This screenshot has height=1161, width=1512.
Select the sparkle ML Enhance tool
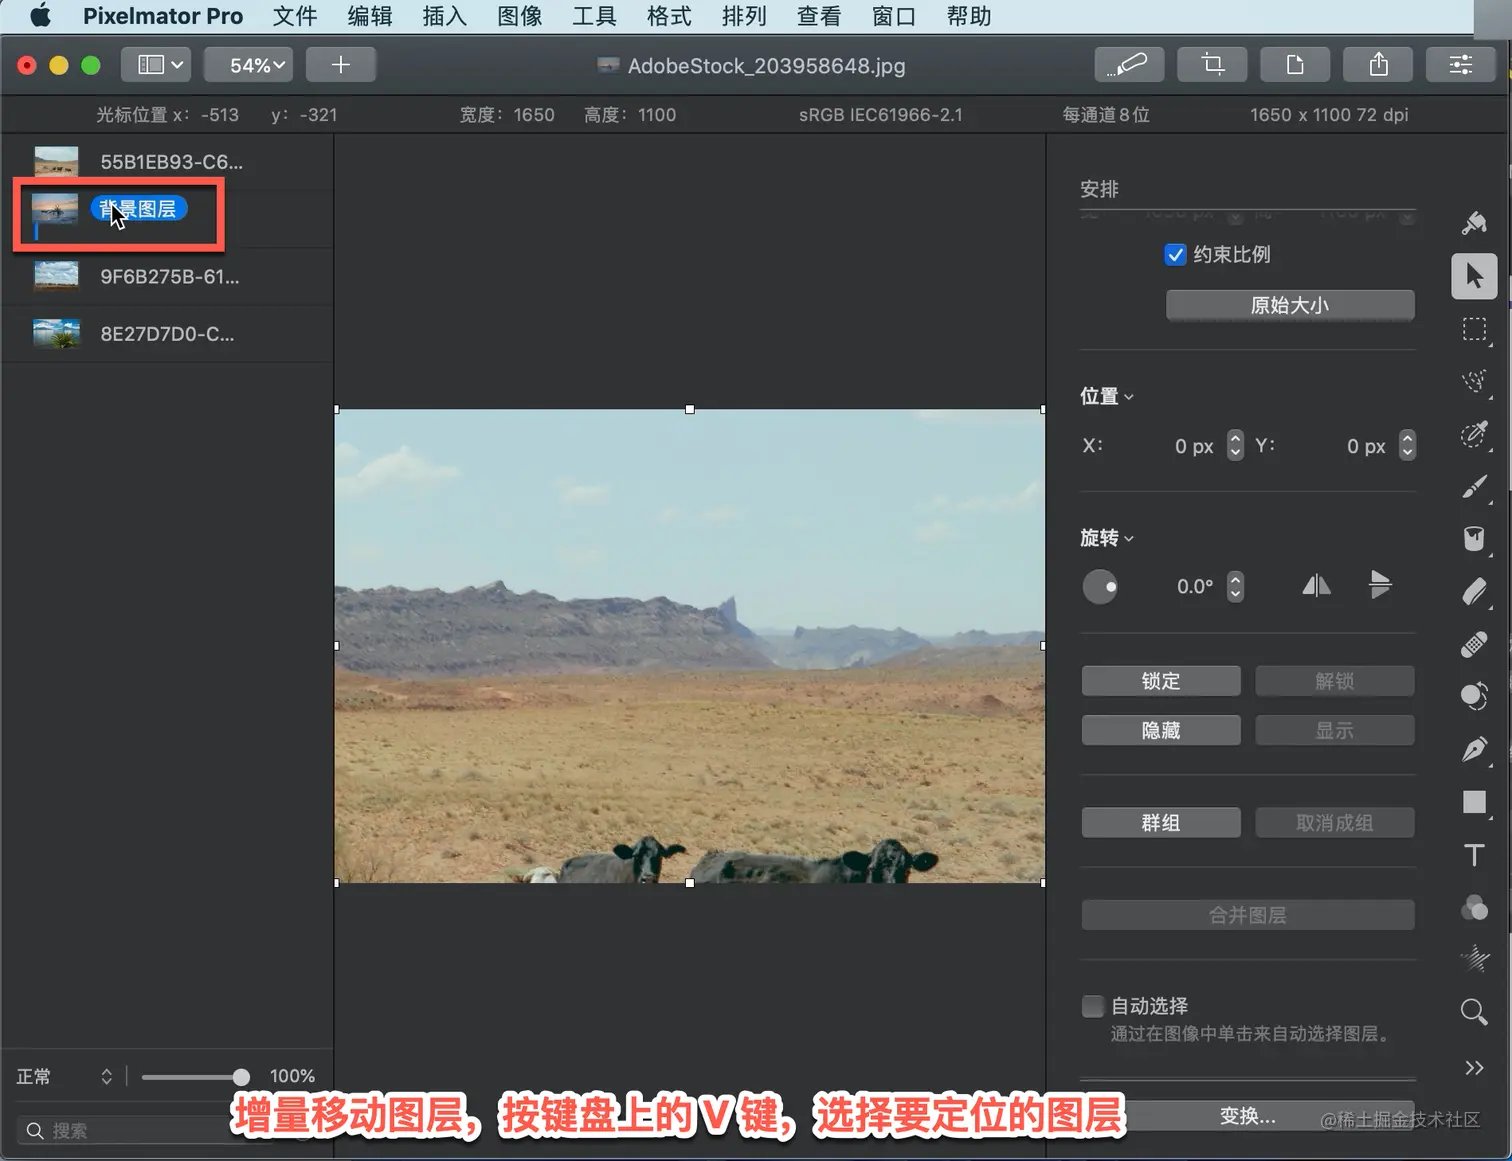pyautogui.click(x=1474, y=960)
